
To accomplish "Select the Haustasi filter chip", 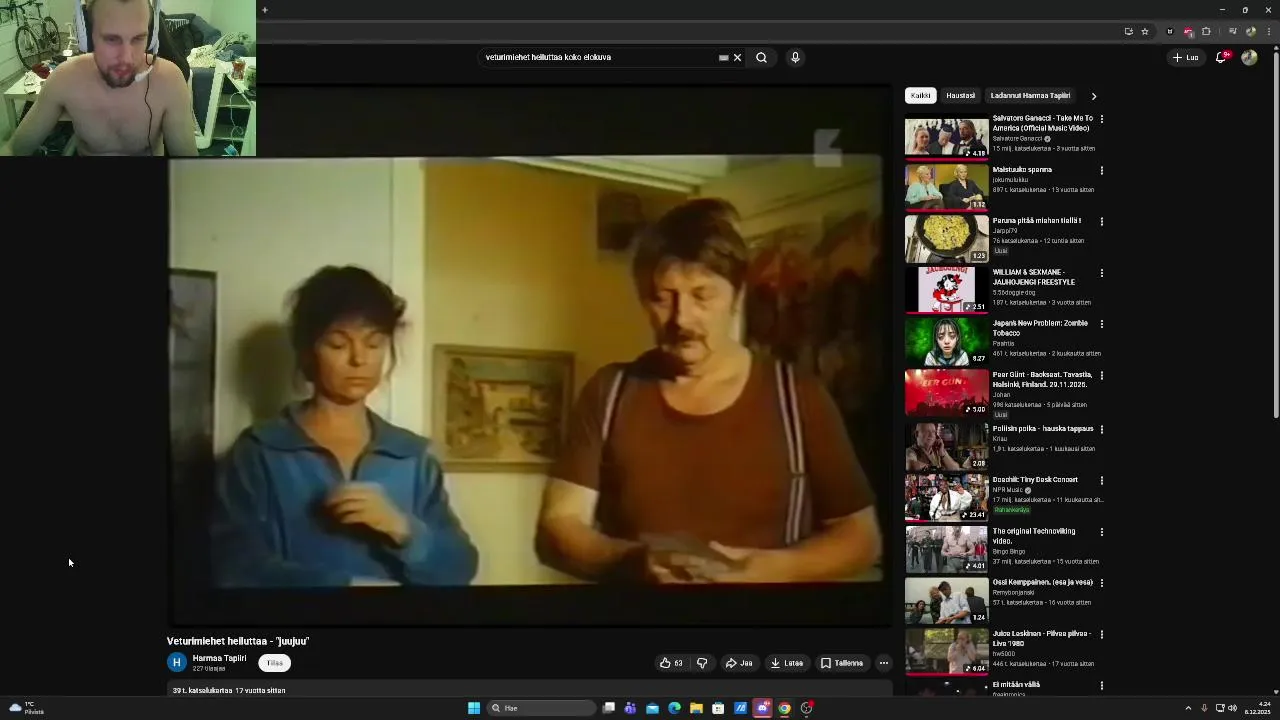I will 960,96.
